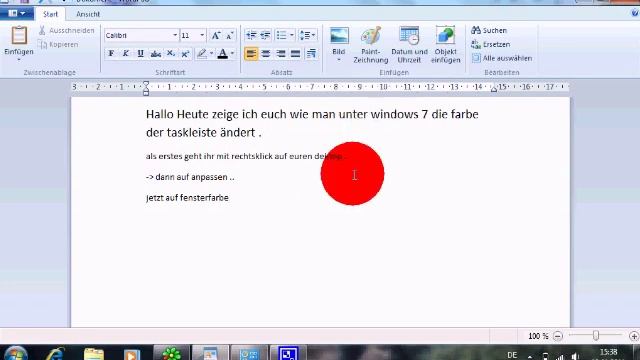Toggle superscript formatting
This screenshot has height=360, width=640.
point(185,53)
